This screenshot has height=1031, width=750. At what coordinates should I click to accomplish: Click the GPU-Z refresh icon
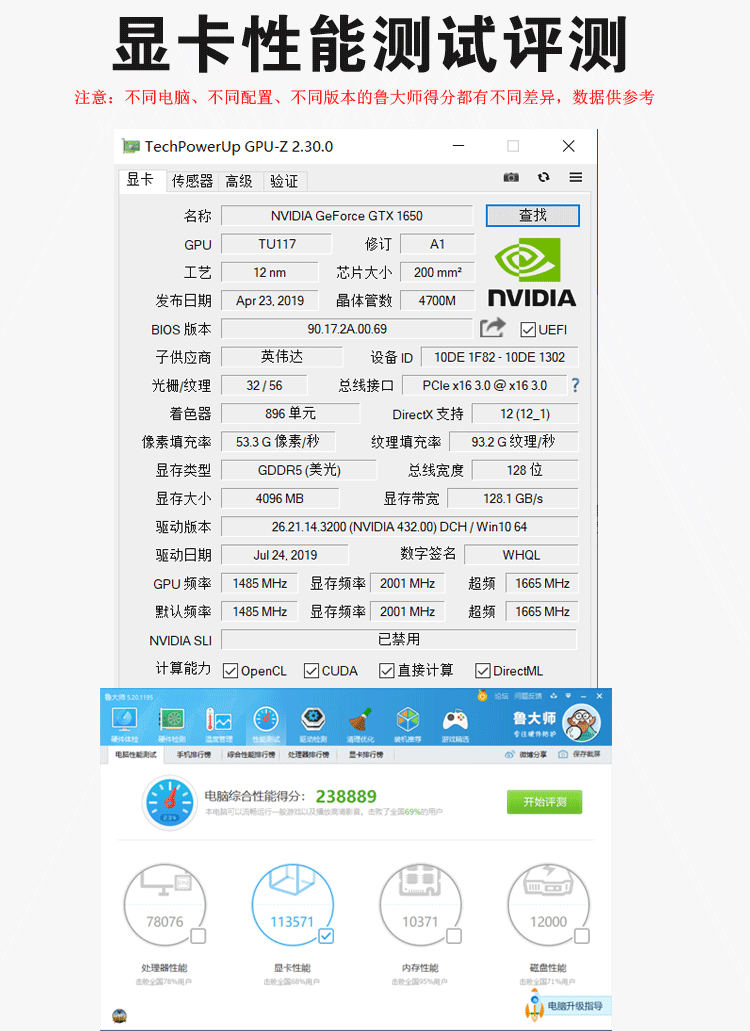click(543, 178)
